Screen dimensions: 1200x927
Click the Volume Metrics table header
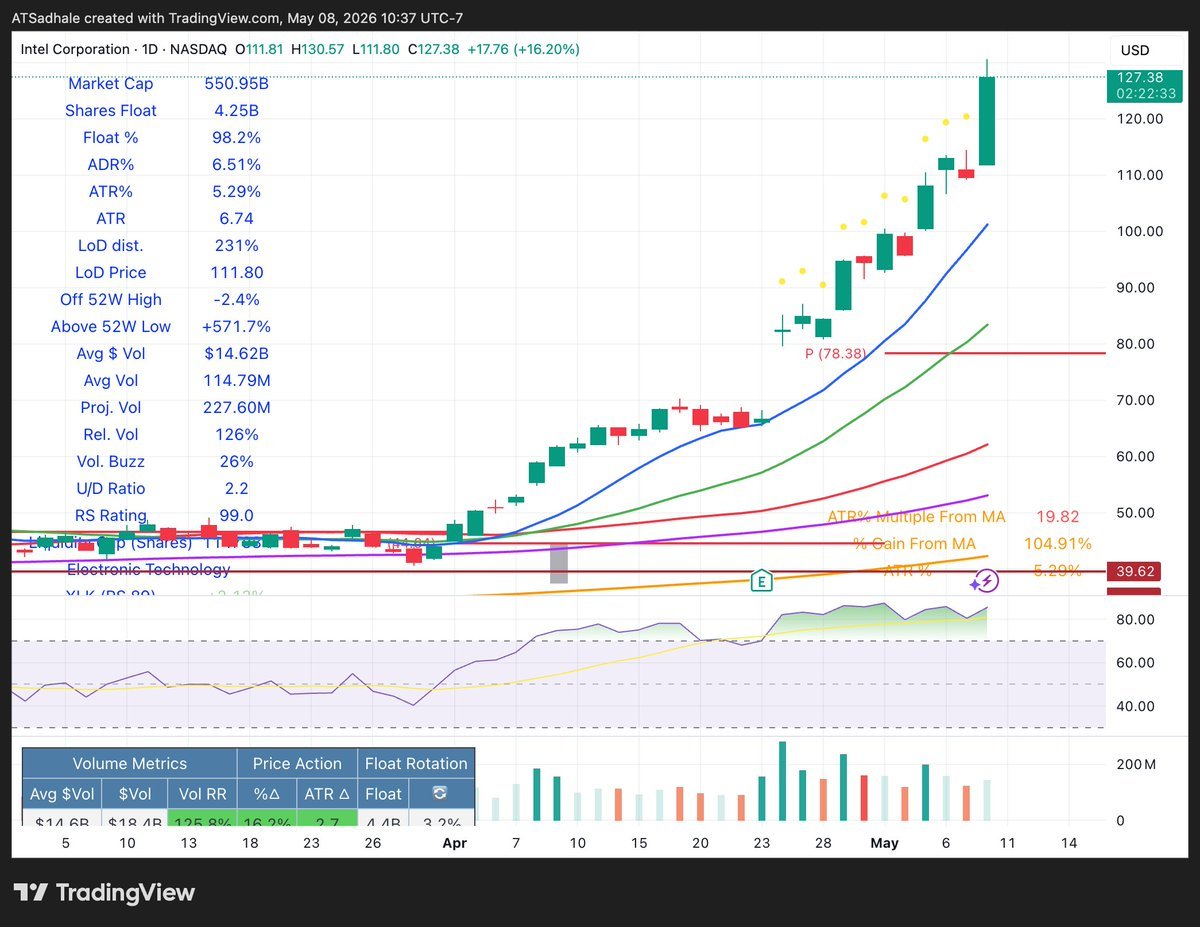[x=130, y=764]
